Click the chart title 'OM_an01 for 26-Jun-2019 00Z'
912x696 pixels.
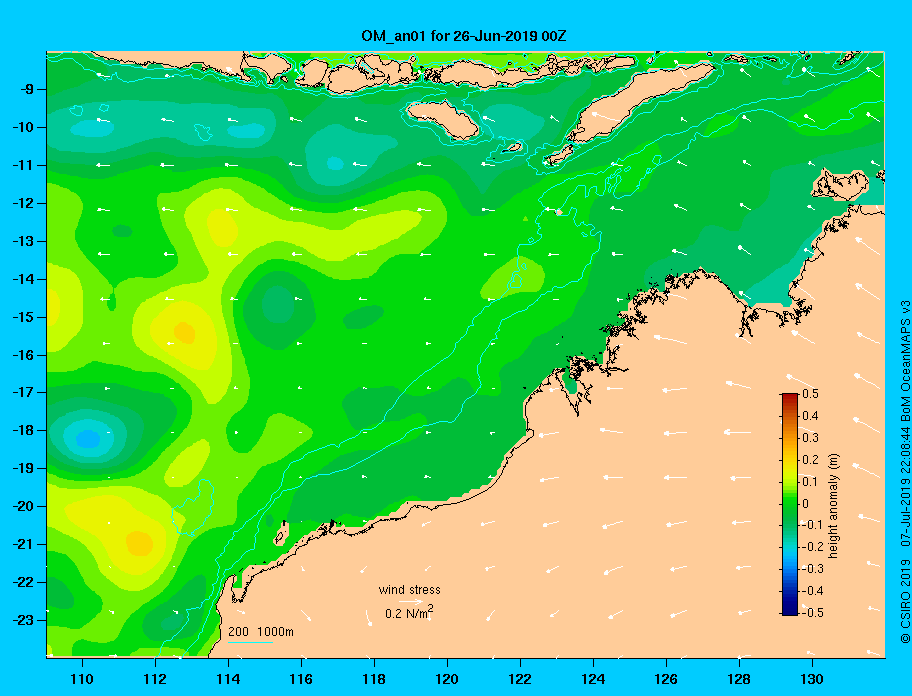coord(464,36)
